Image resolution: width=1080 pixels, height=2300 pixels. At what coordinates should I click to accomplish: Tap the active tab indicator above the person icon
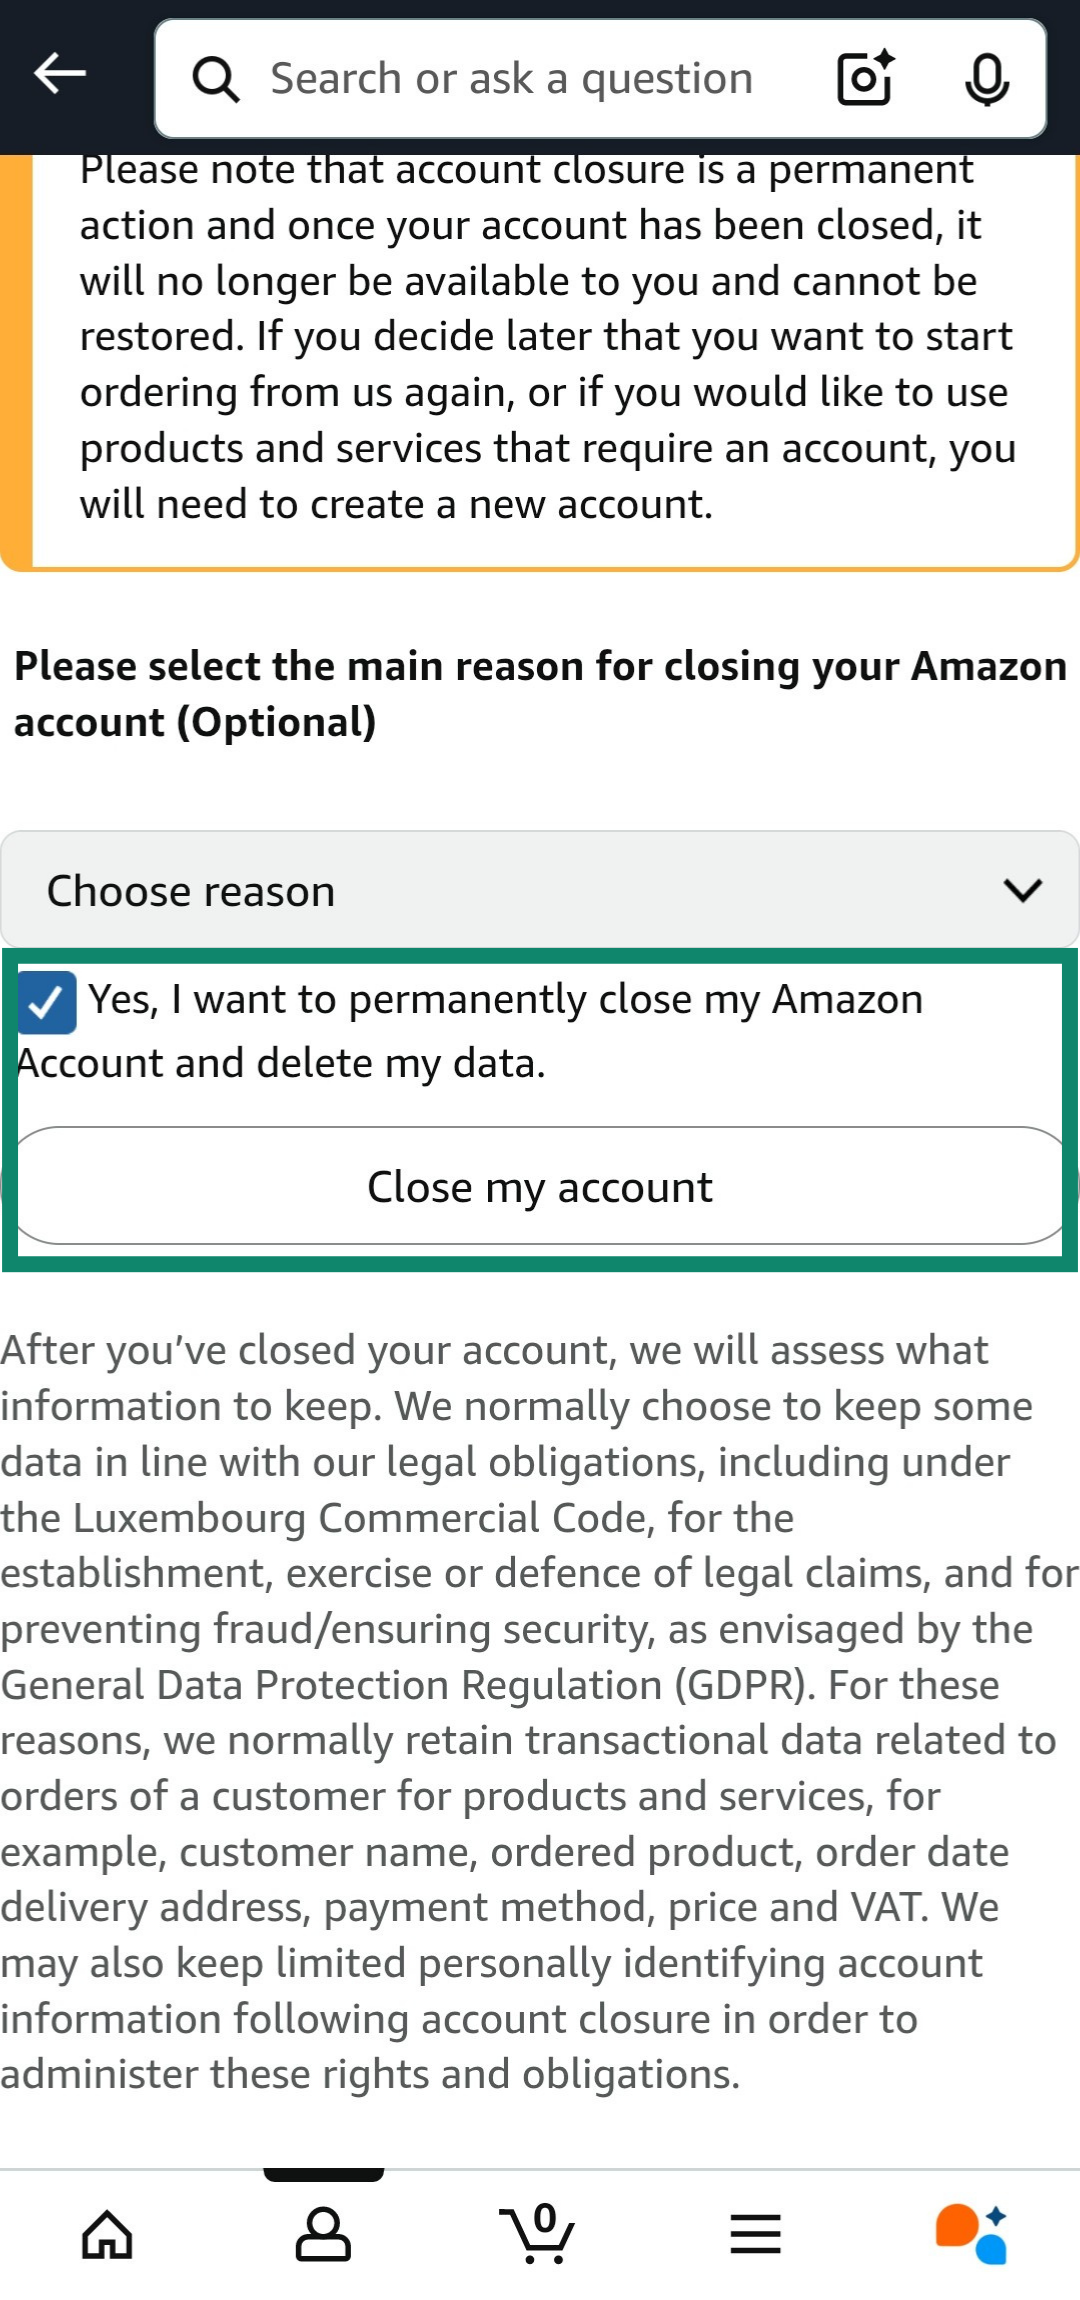323,2172
